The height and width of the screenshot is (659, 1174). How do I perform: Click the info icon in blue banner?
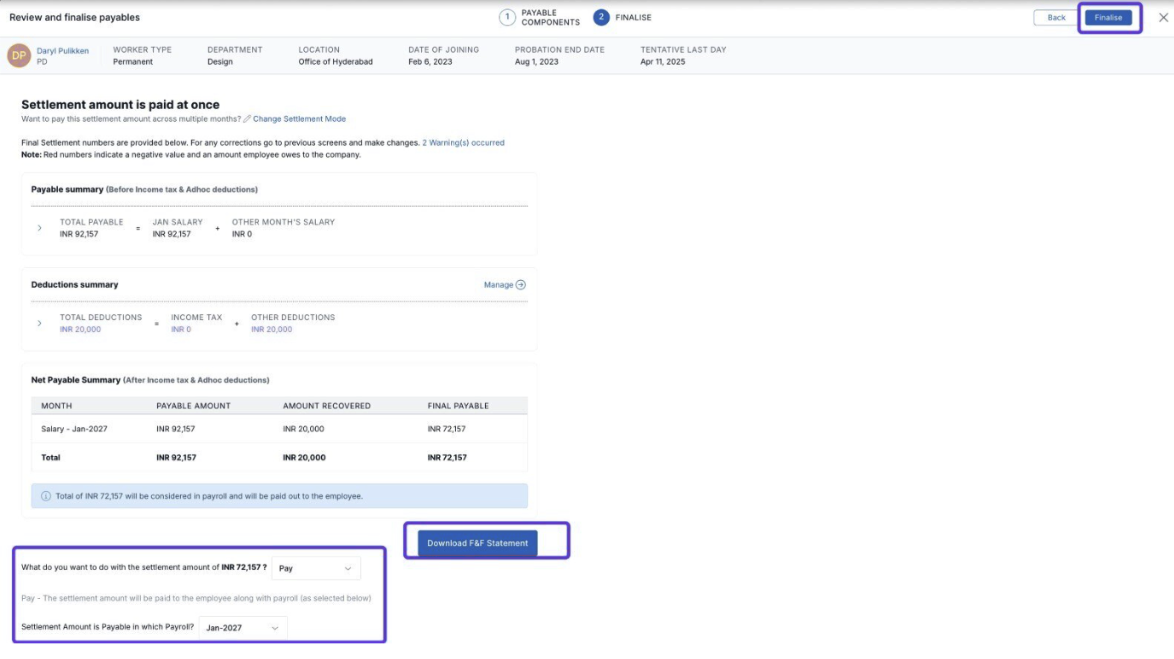point(46,496)
